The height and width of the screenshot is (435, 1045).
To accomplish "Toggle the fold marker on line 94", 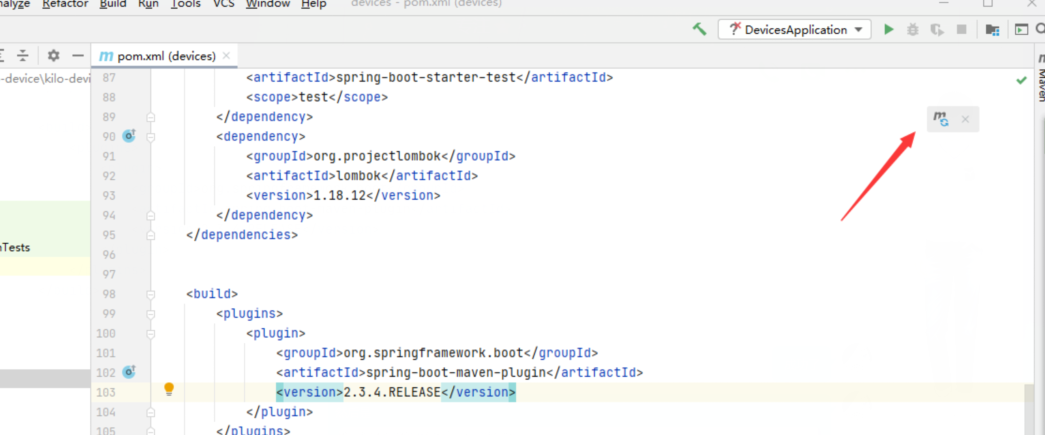I will coord(151,215).
